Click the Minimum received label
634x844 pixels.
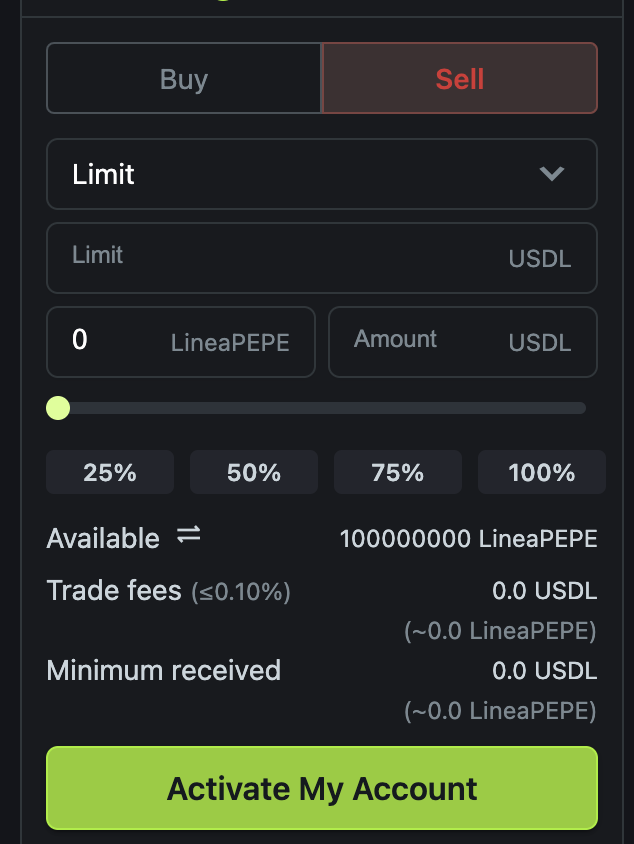(163, 670)
